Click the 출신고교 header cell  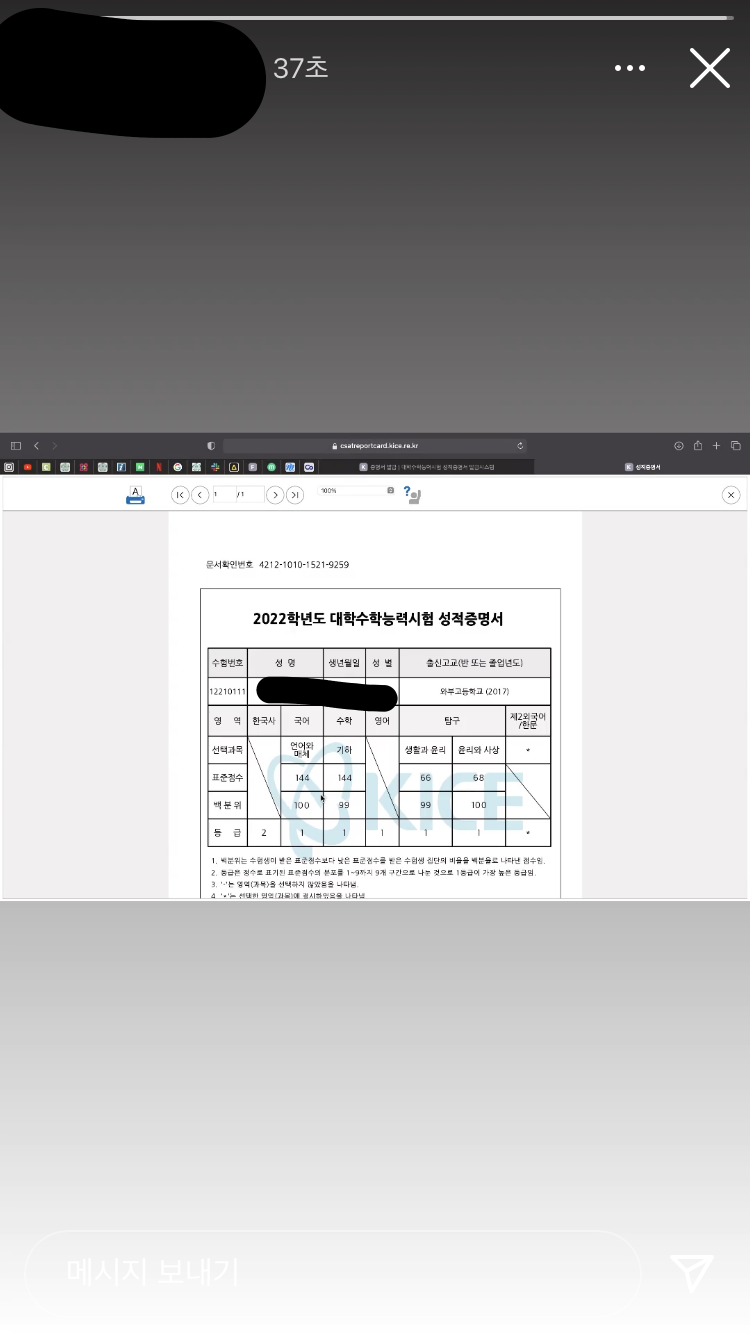pos(474,663)
